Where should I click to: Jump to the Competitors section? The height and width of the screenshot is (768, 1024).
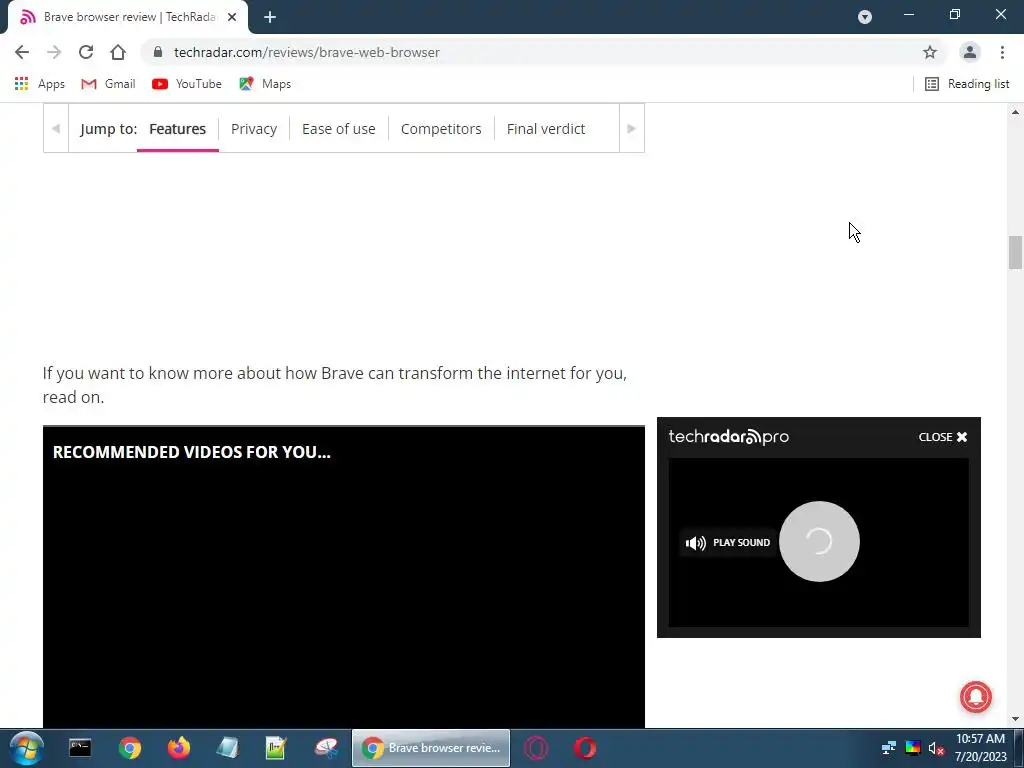441,129
